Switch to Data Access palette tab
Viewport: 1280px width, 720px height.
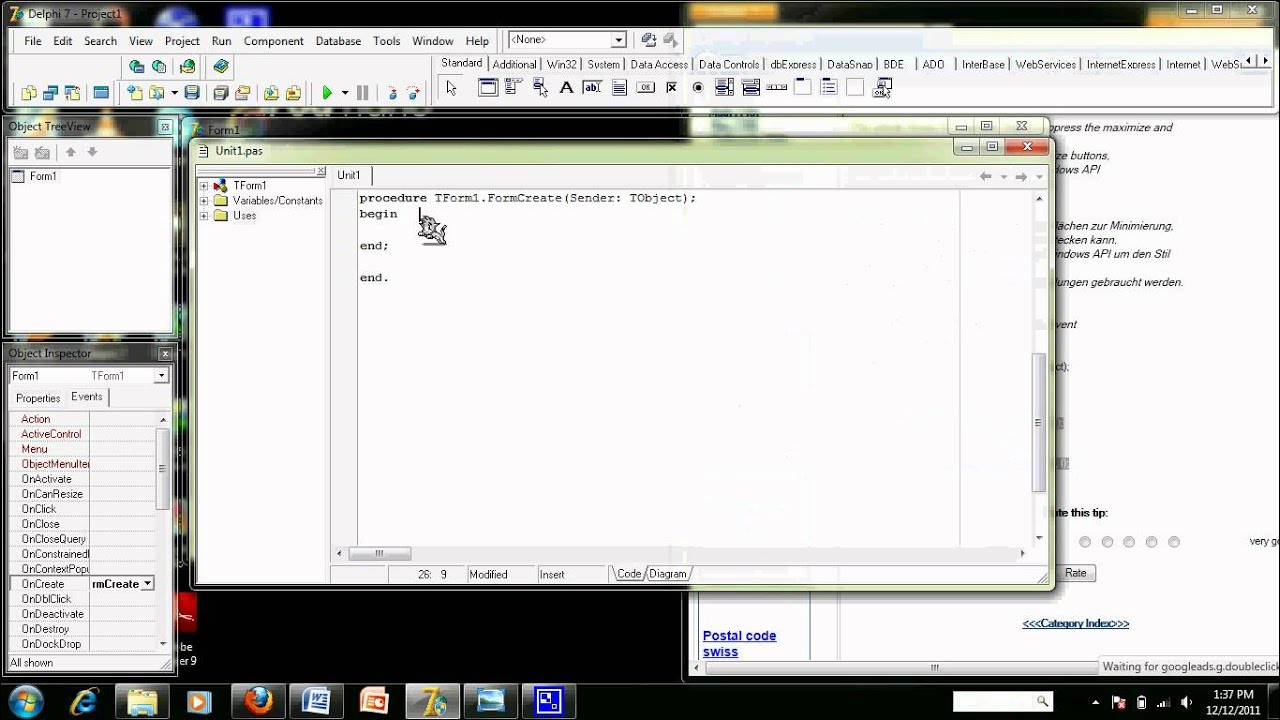click(x=659, y=64)
